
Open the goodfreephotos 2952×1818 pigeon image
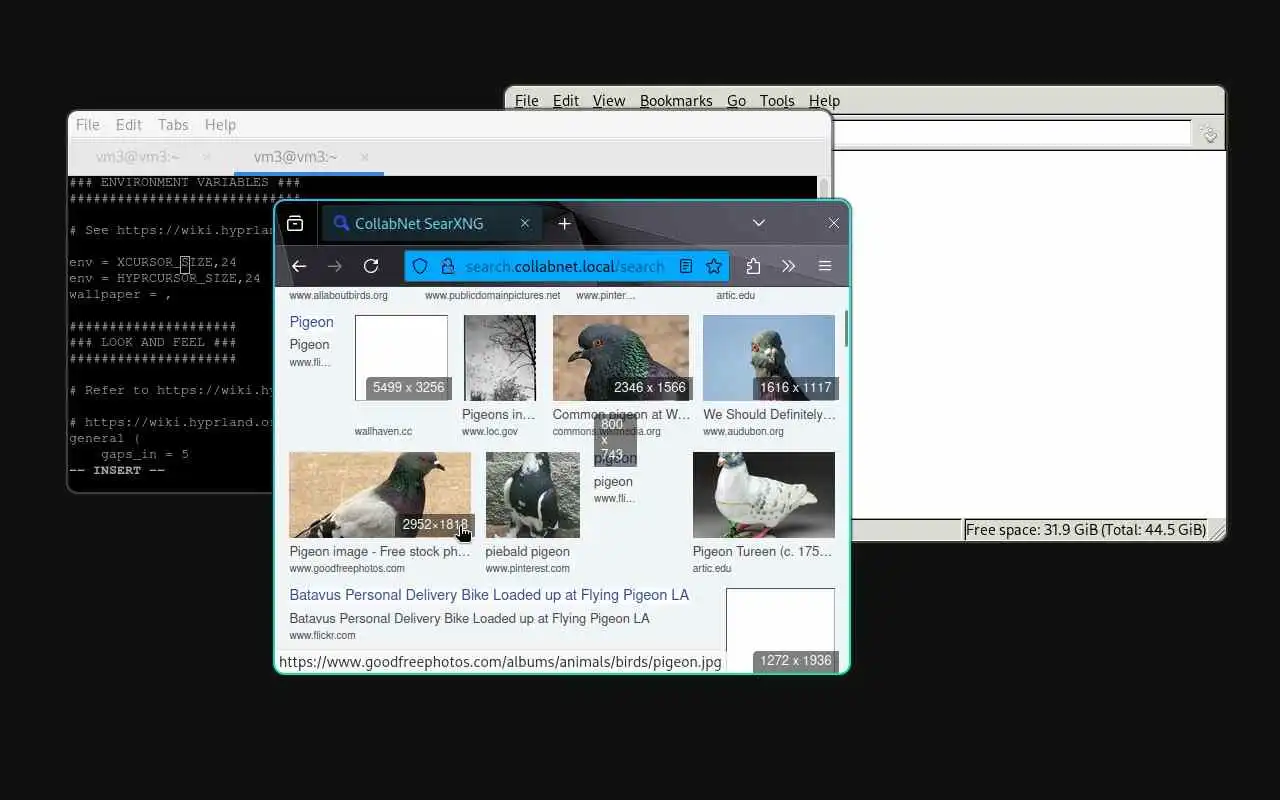(380, 495)
